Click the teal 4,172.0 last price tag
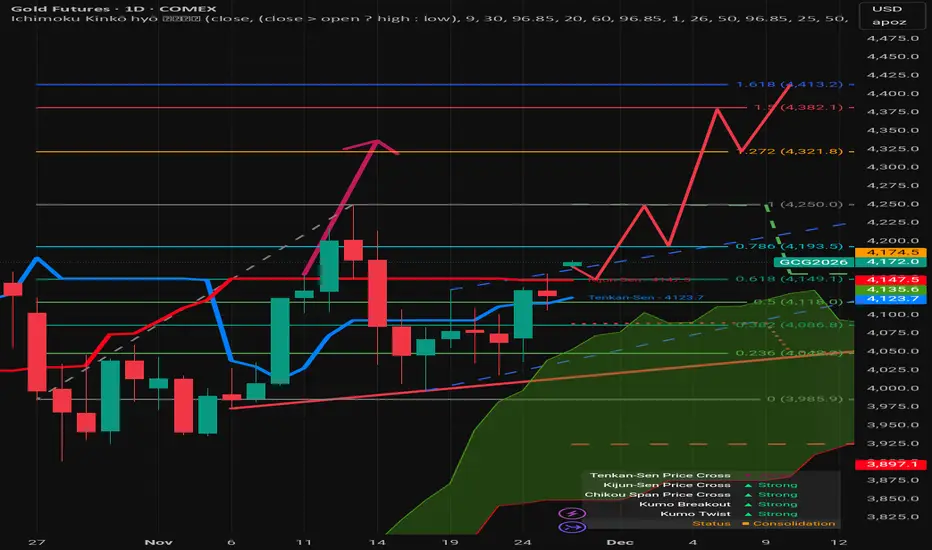Screen dimensions: 932x550 [890, 262]
